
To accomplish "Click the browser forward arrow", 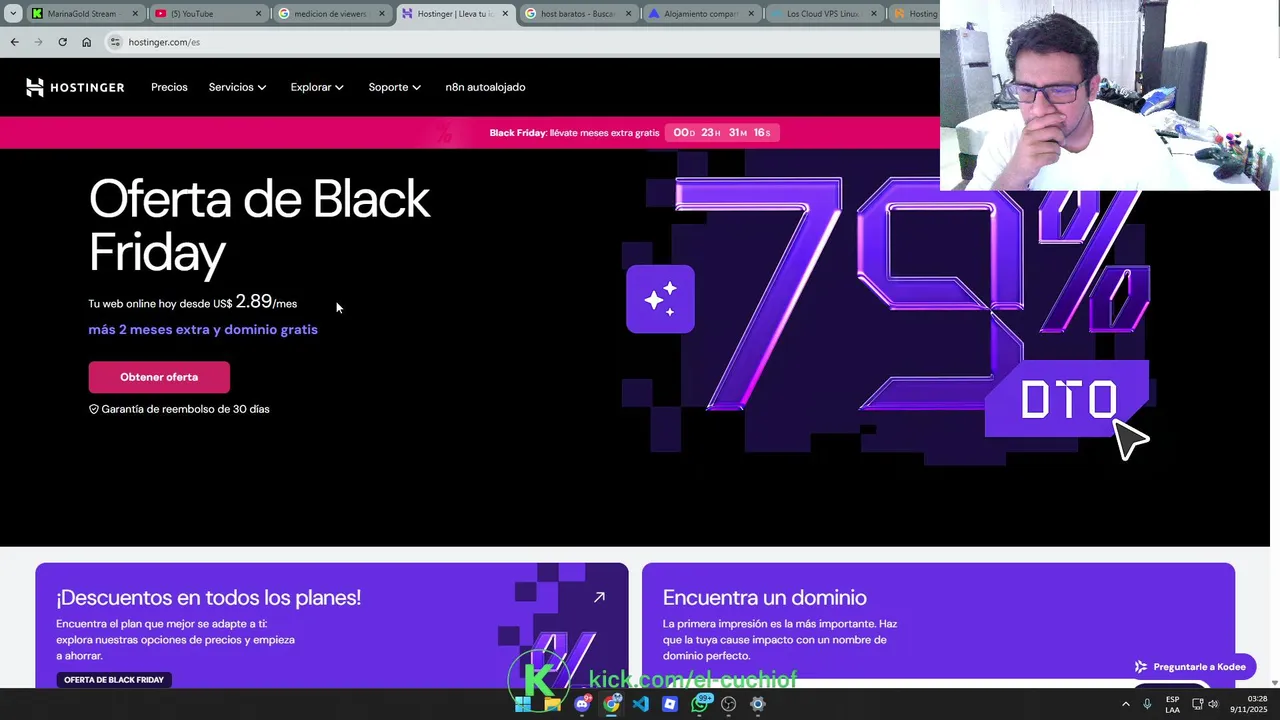I will [x=38, y=42].
